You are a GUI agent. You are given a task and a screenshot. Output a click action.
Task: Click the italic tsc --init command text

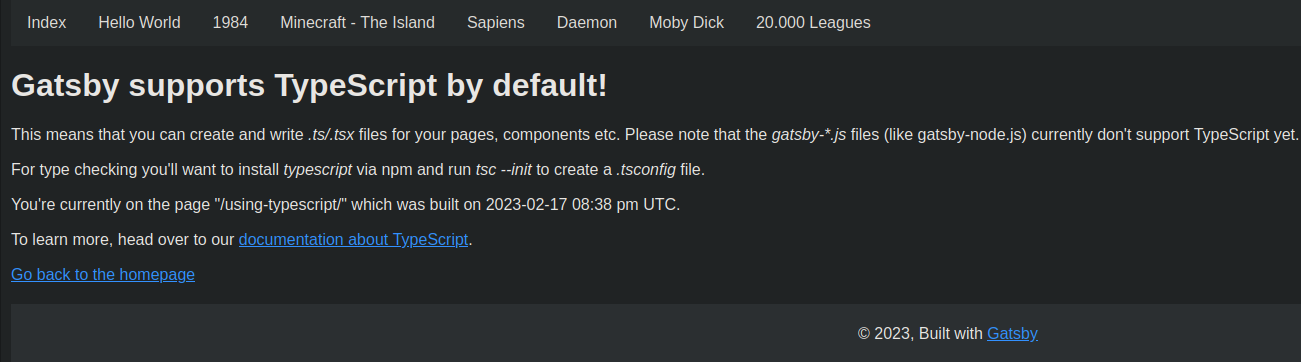coord(503,170)
